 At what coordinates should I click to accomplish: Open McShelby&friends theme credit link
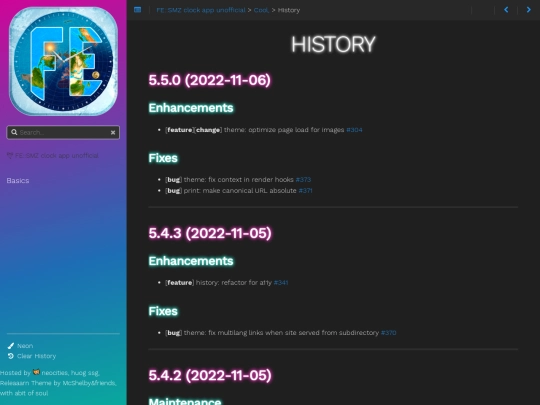89,383
